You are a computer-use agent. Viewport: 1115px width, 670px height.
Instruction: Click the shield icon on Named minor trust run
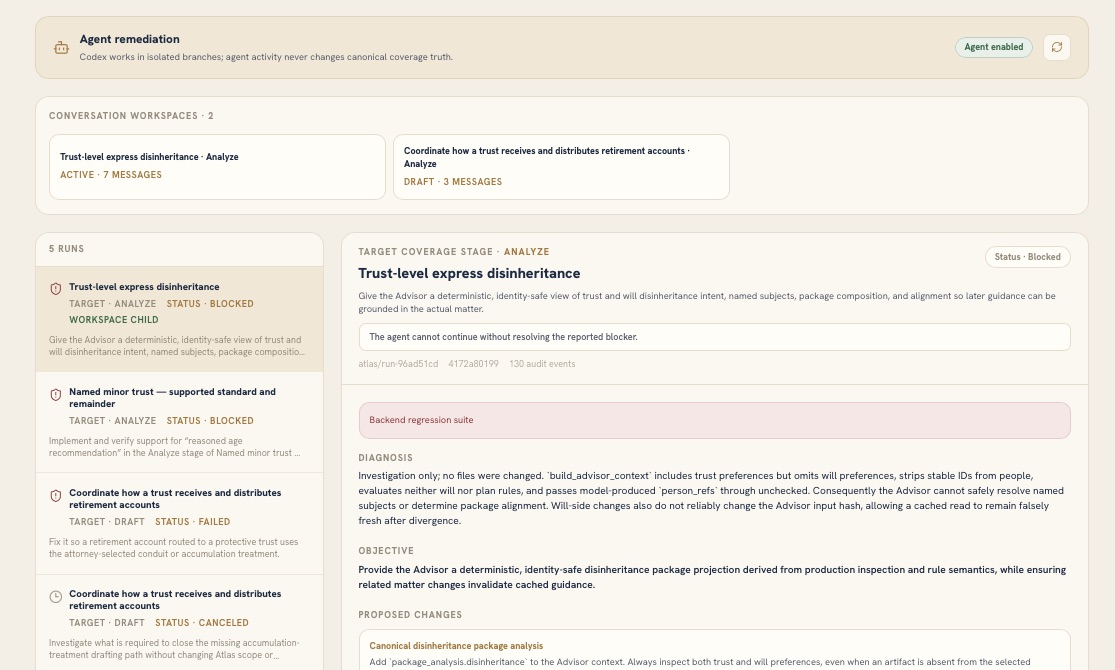pyautogui.click(x=55, y=394)
